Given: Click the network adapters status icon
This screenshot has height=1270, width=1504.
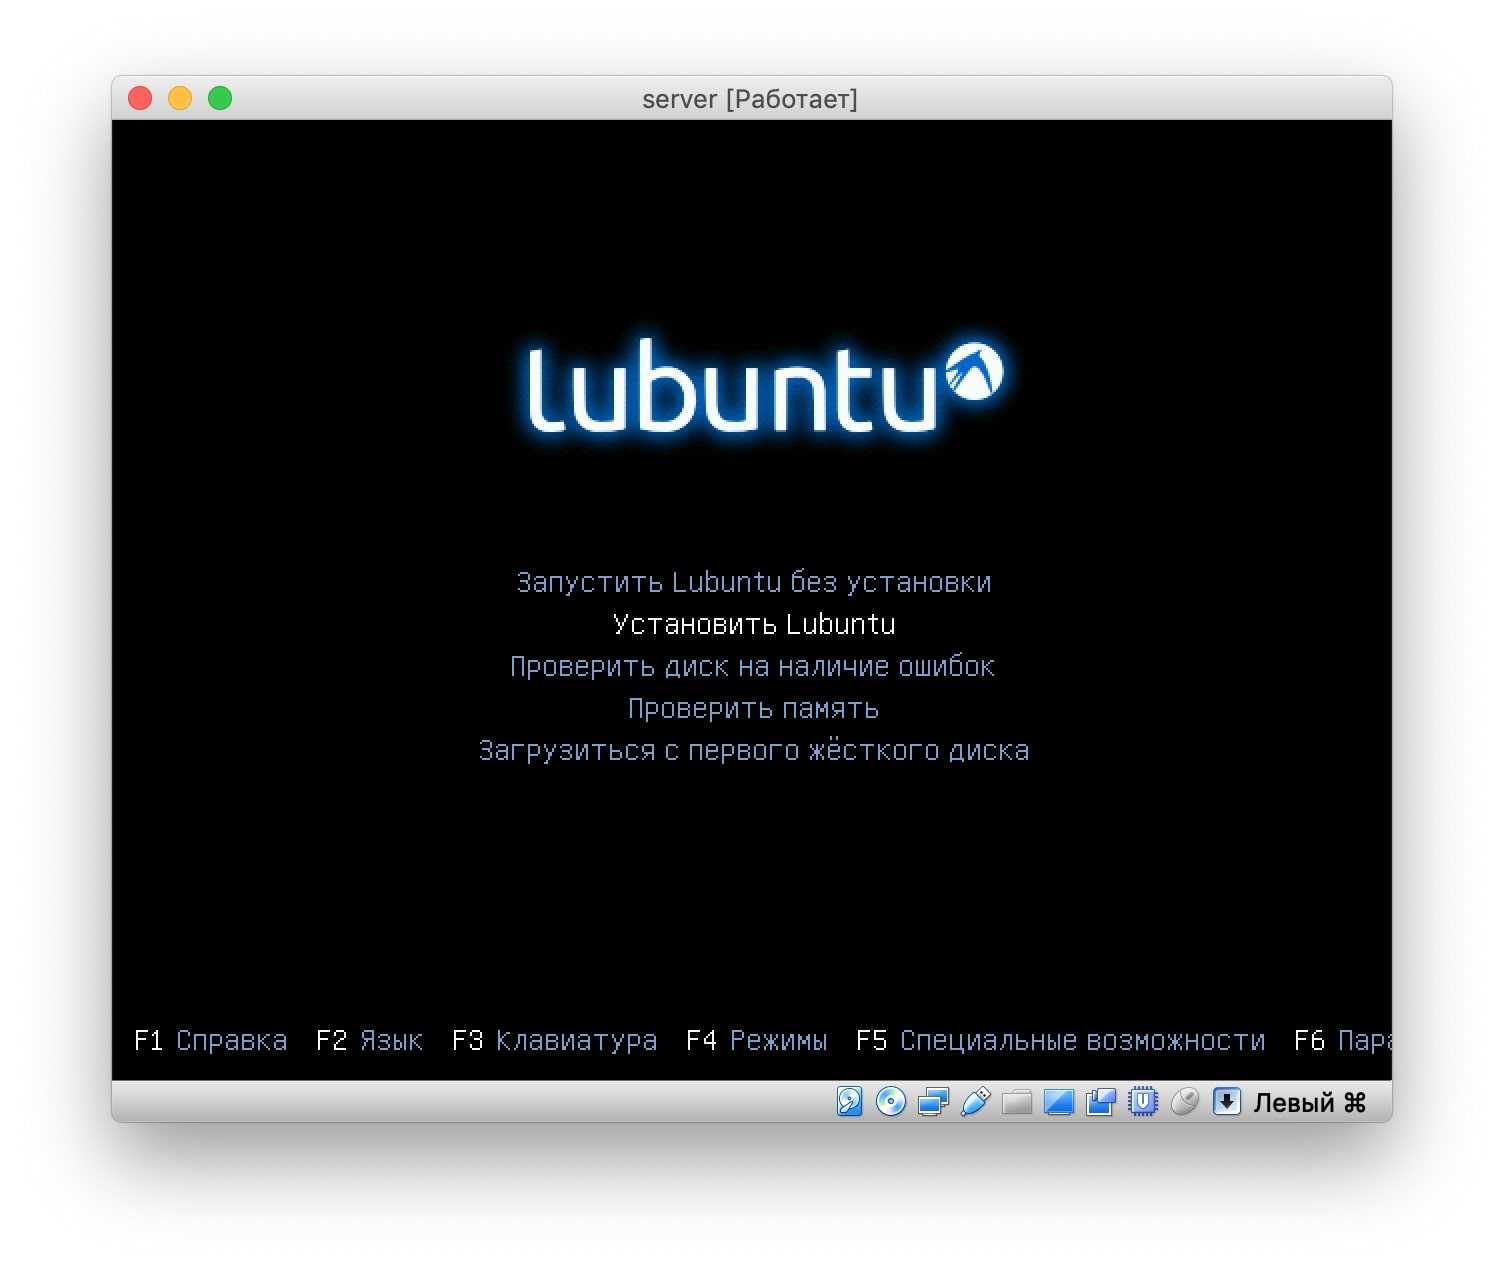Looking at the screenshot, I should pos(932,1102).
